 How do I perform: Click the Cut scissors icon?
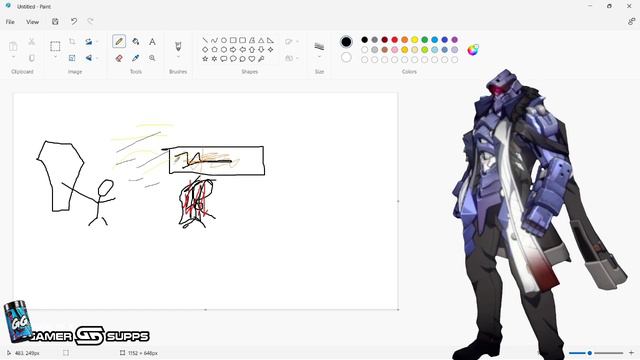coord(31,42)
